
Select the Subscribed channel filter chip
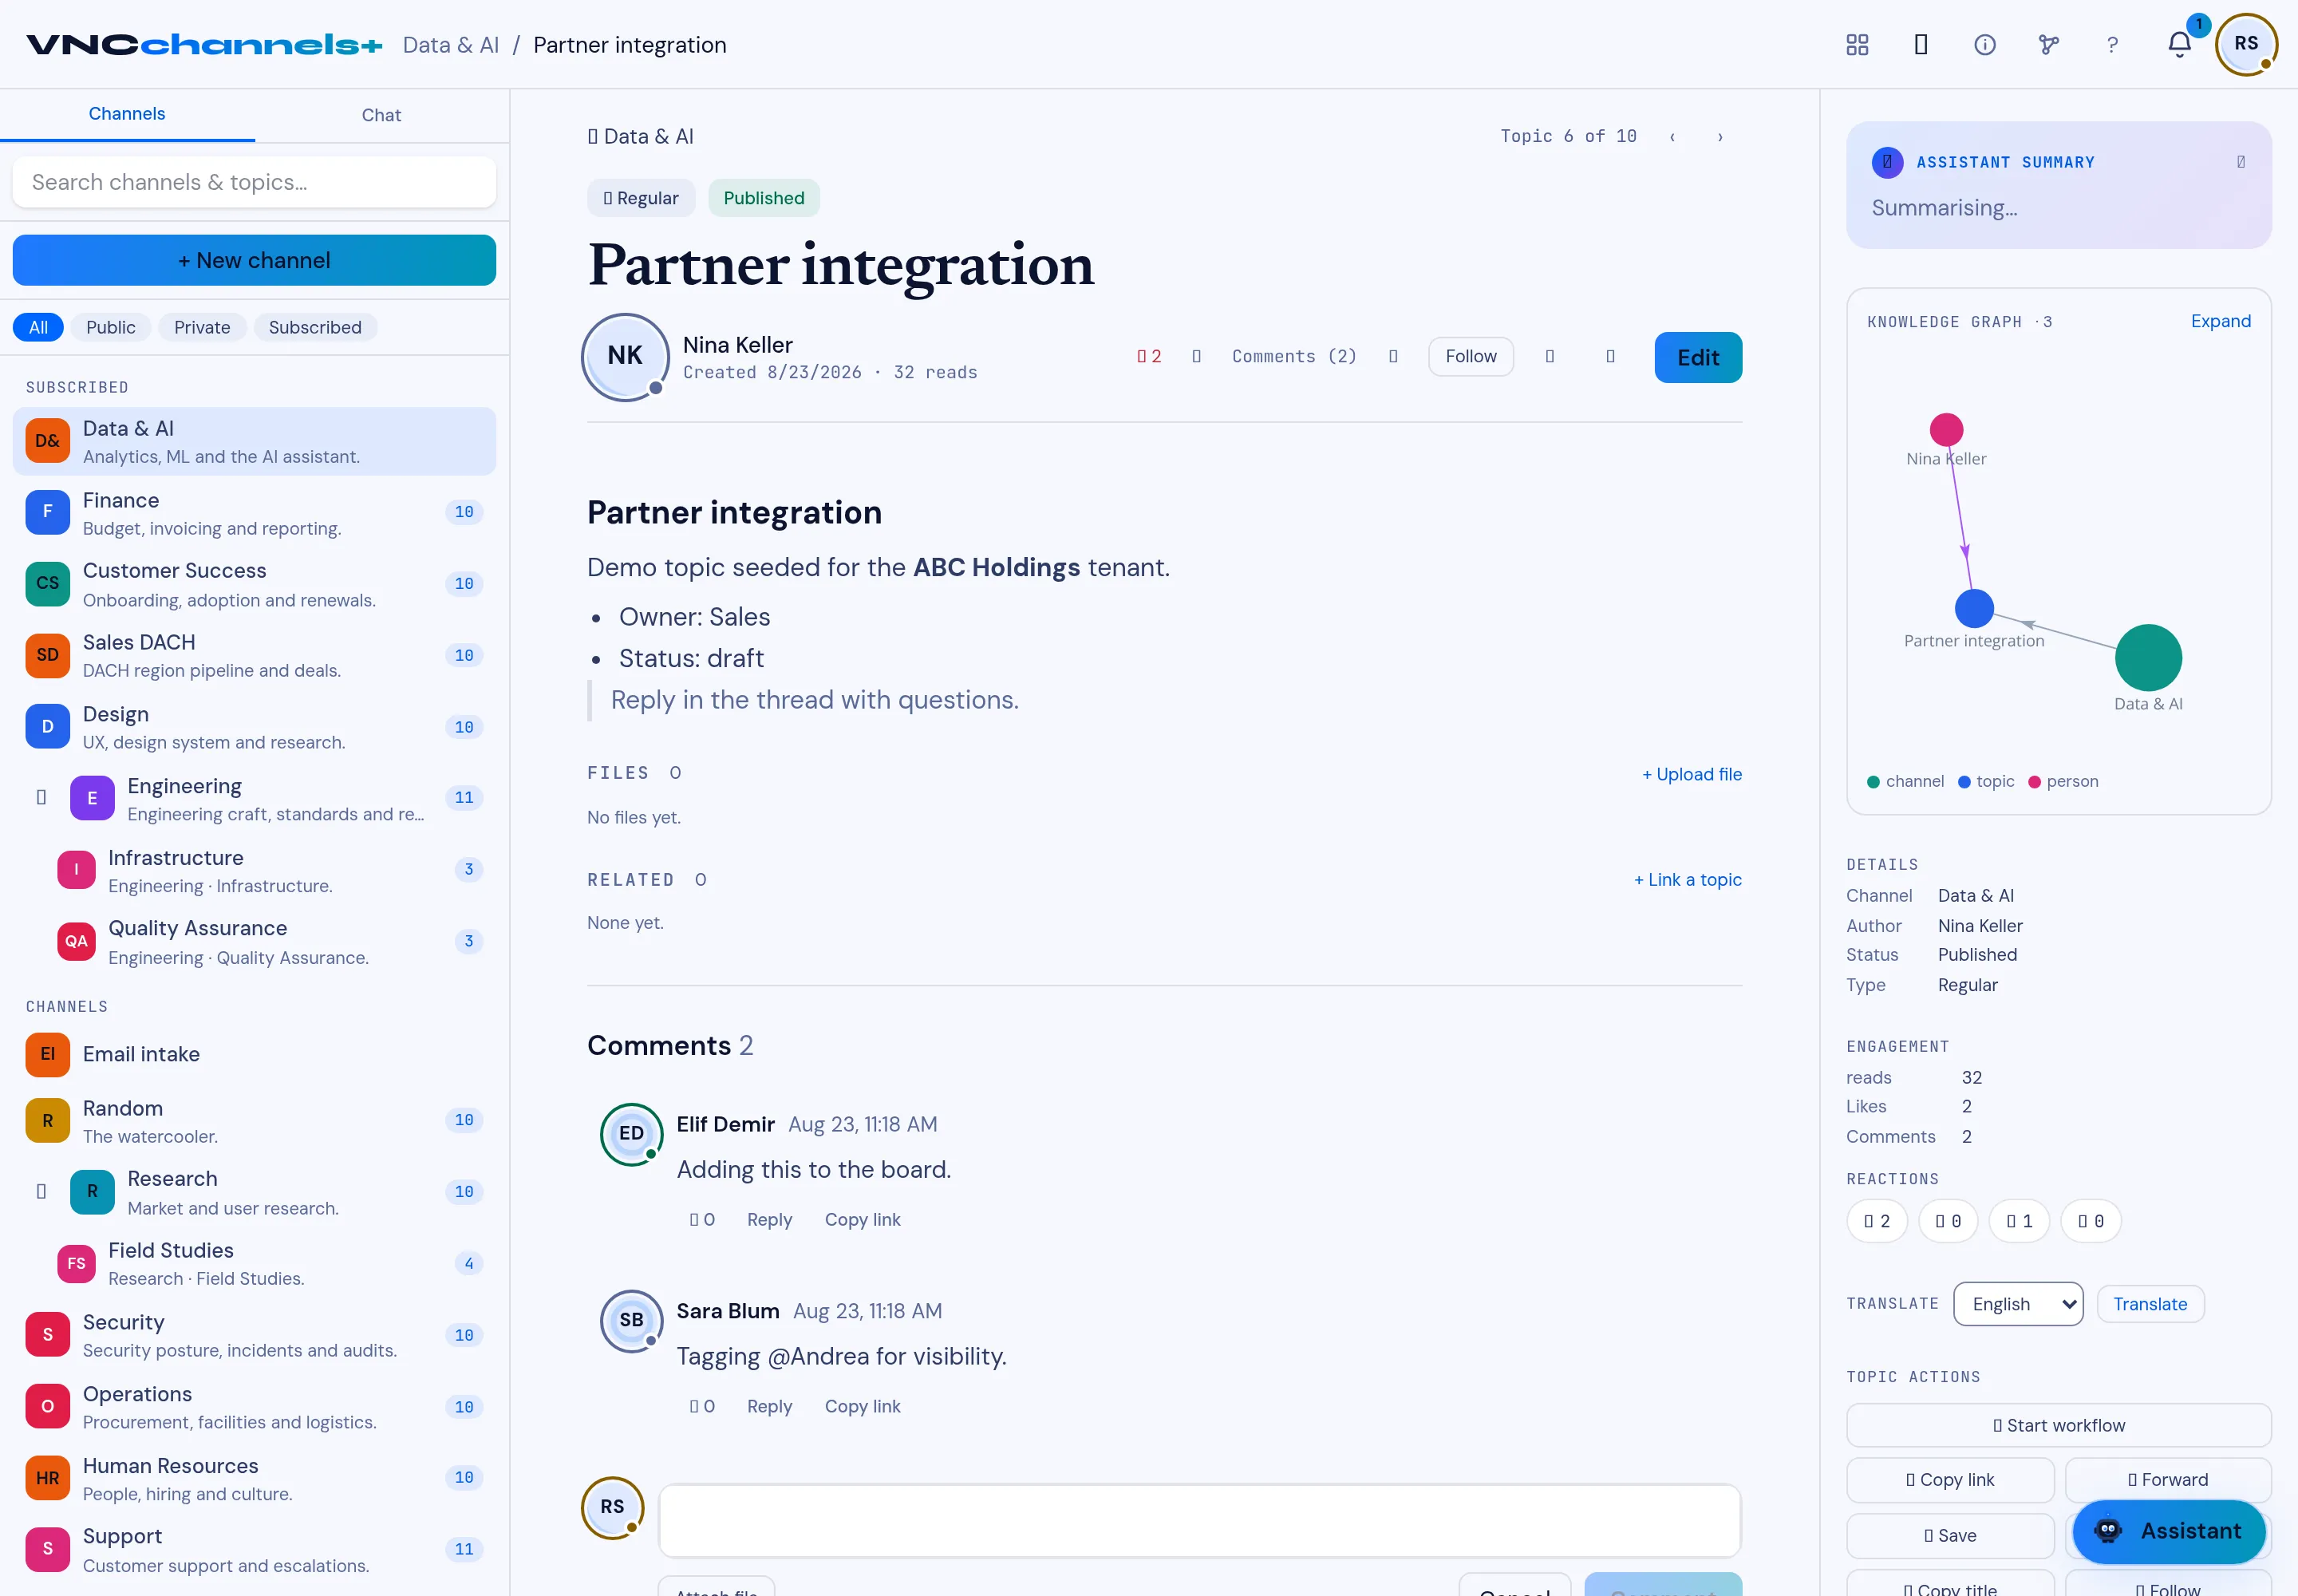point(315,327)
